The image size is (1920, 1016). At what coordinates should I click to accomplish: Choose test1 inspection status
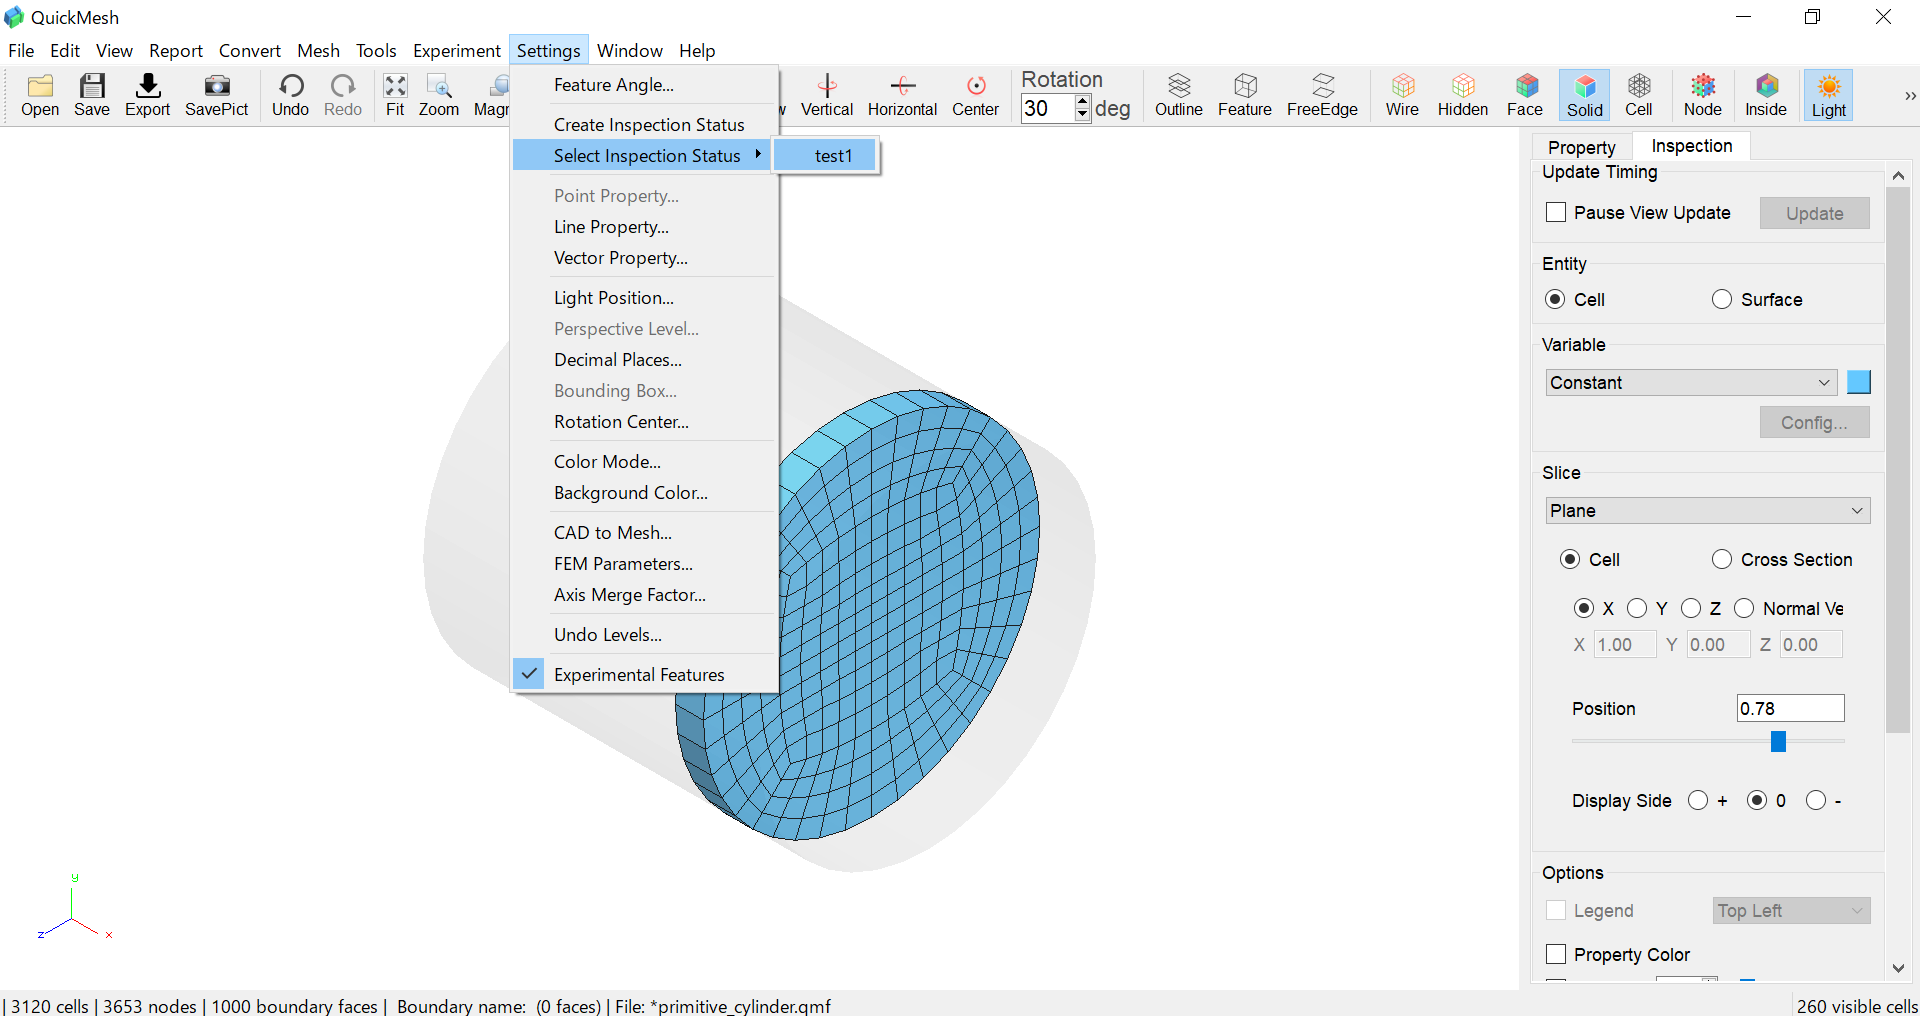coord(826,155)
